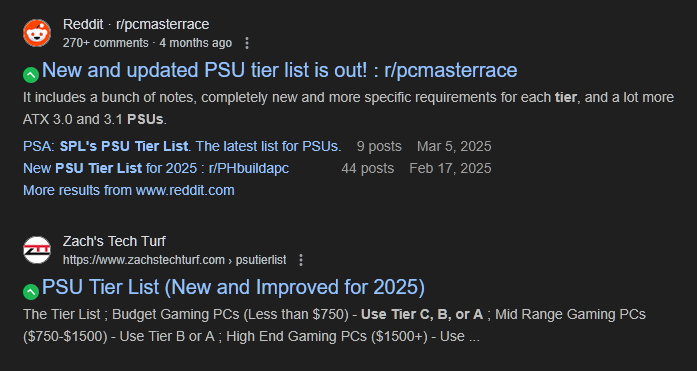Open 'PSU Tier List (New and Improved for 2025)'

[x=233, y=287]
